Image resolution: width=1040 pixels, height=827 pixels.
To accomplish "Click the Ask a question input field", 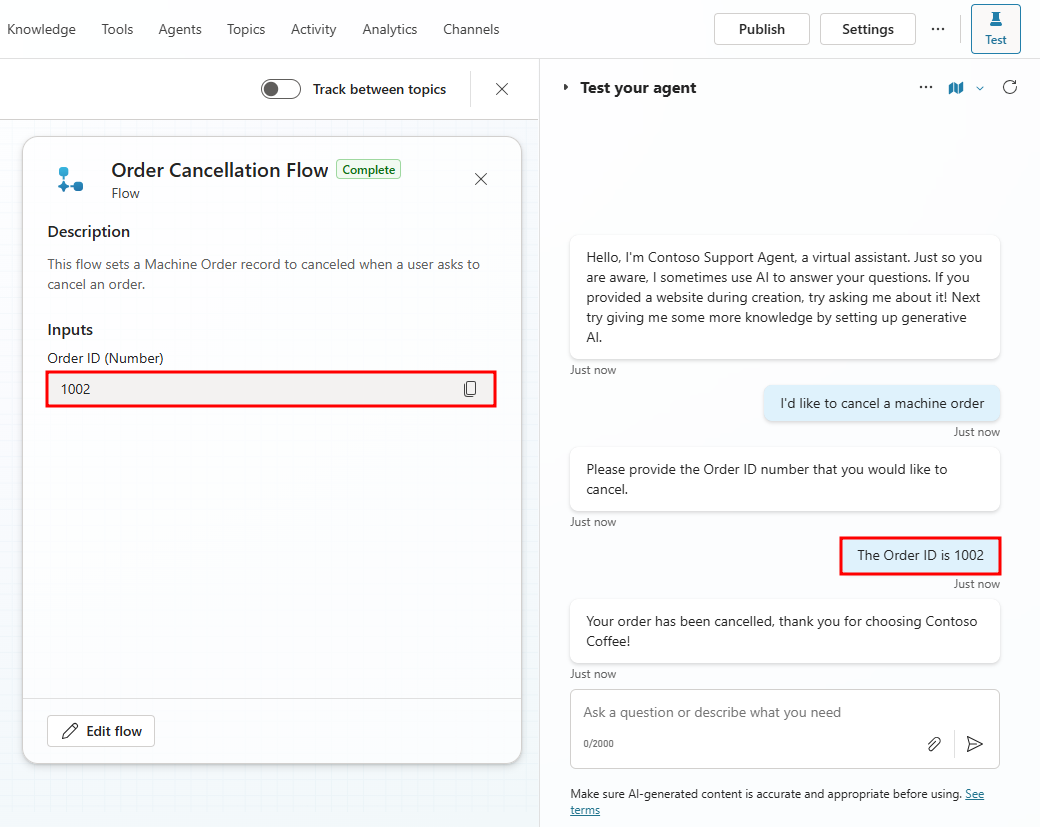I will click(x=750, y=713).
